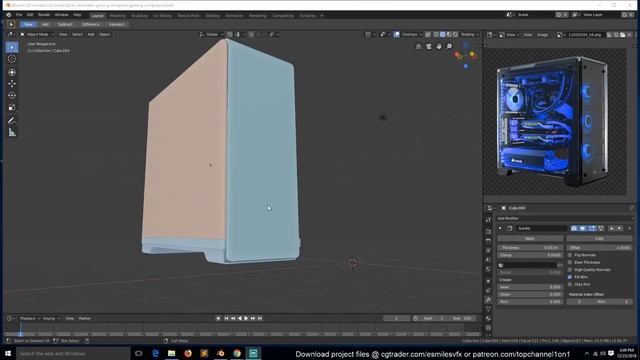Open the viewport Add menu
The image size is (640, 360).
pyautogui.click(x=91, y=35)
